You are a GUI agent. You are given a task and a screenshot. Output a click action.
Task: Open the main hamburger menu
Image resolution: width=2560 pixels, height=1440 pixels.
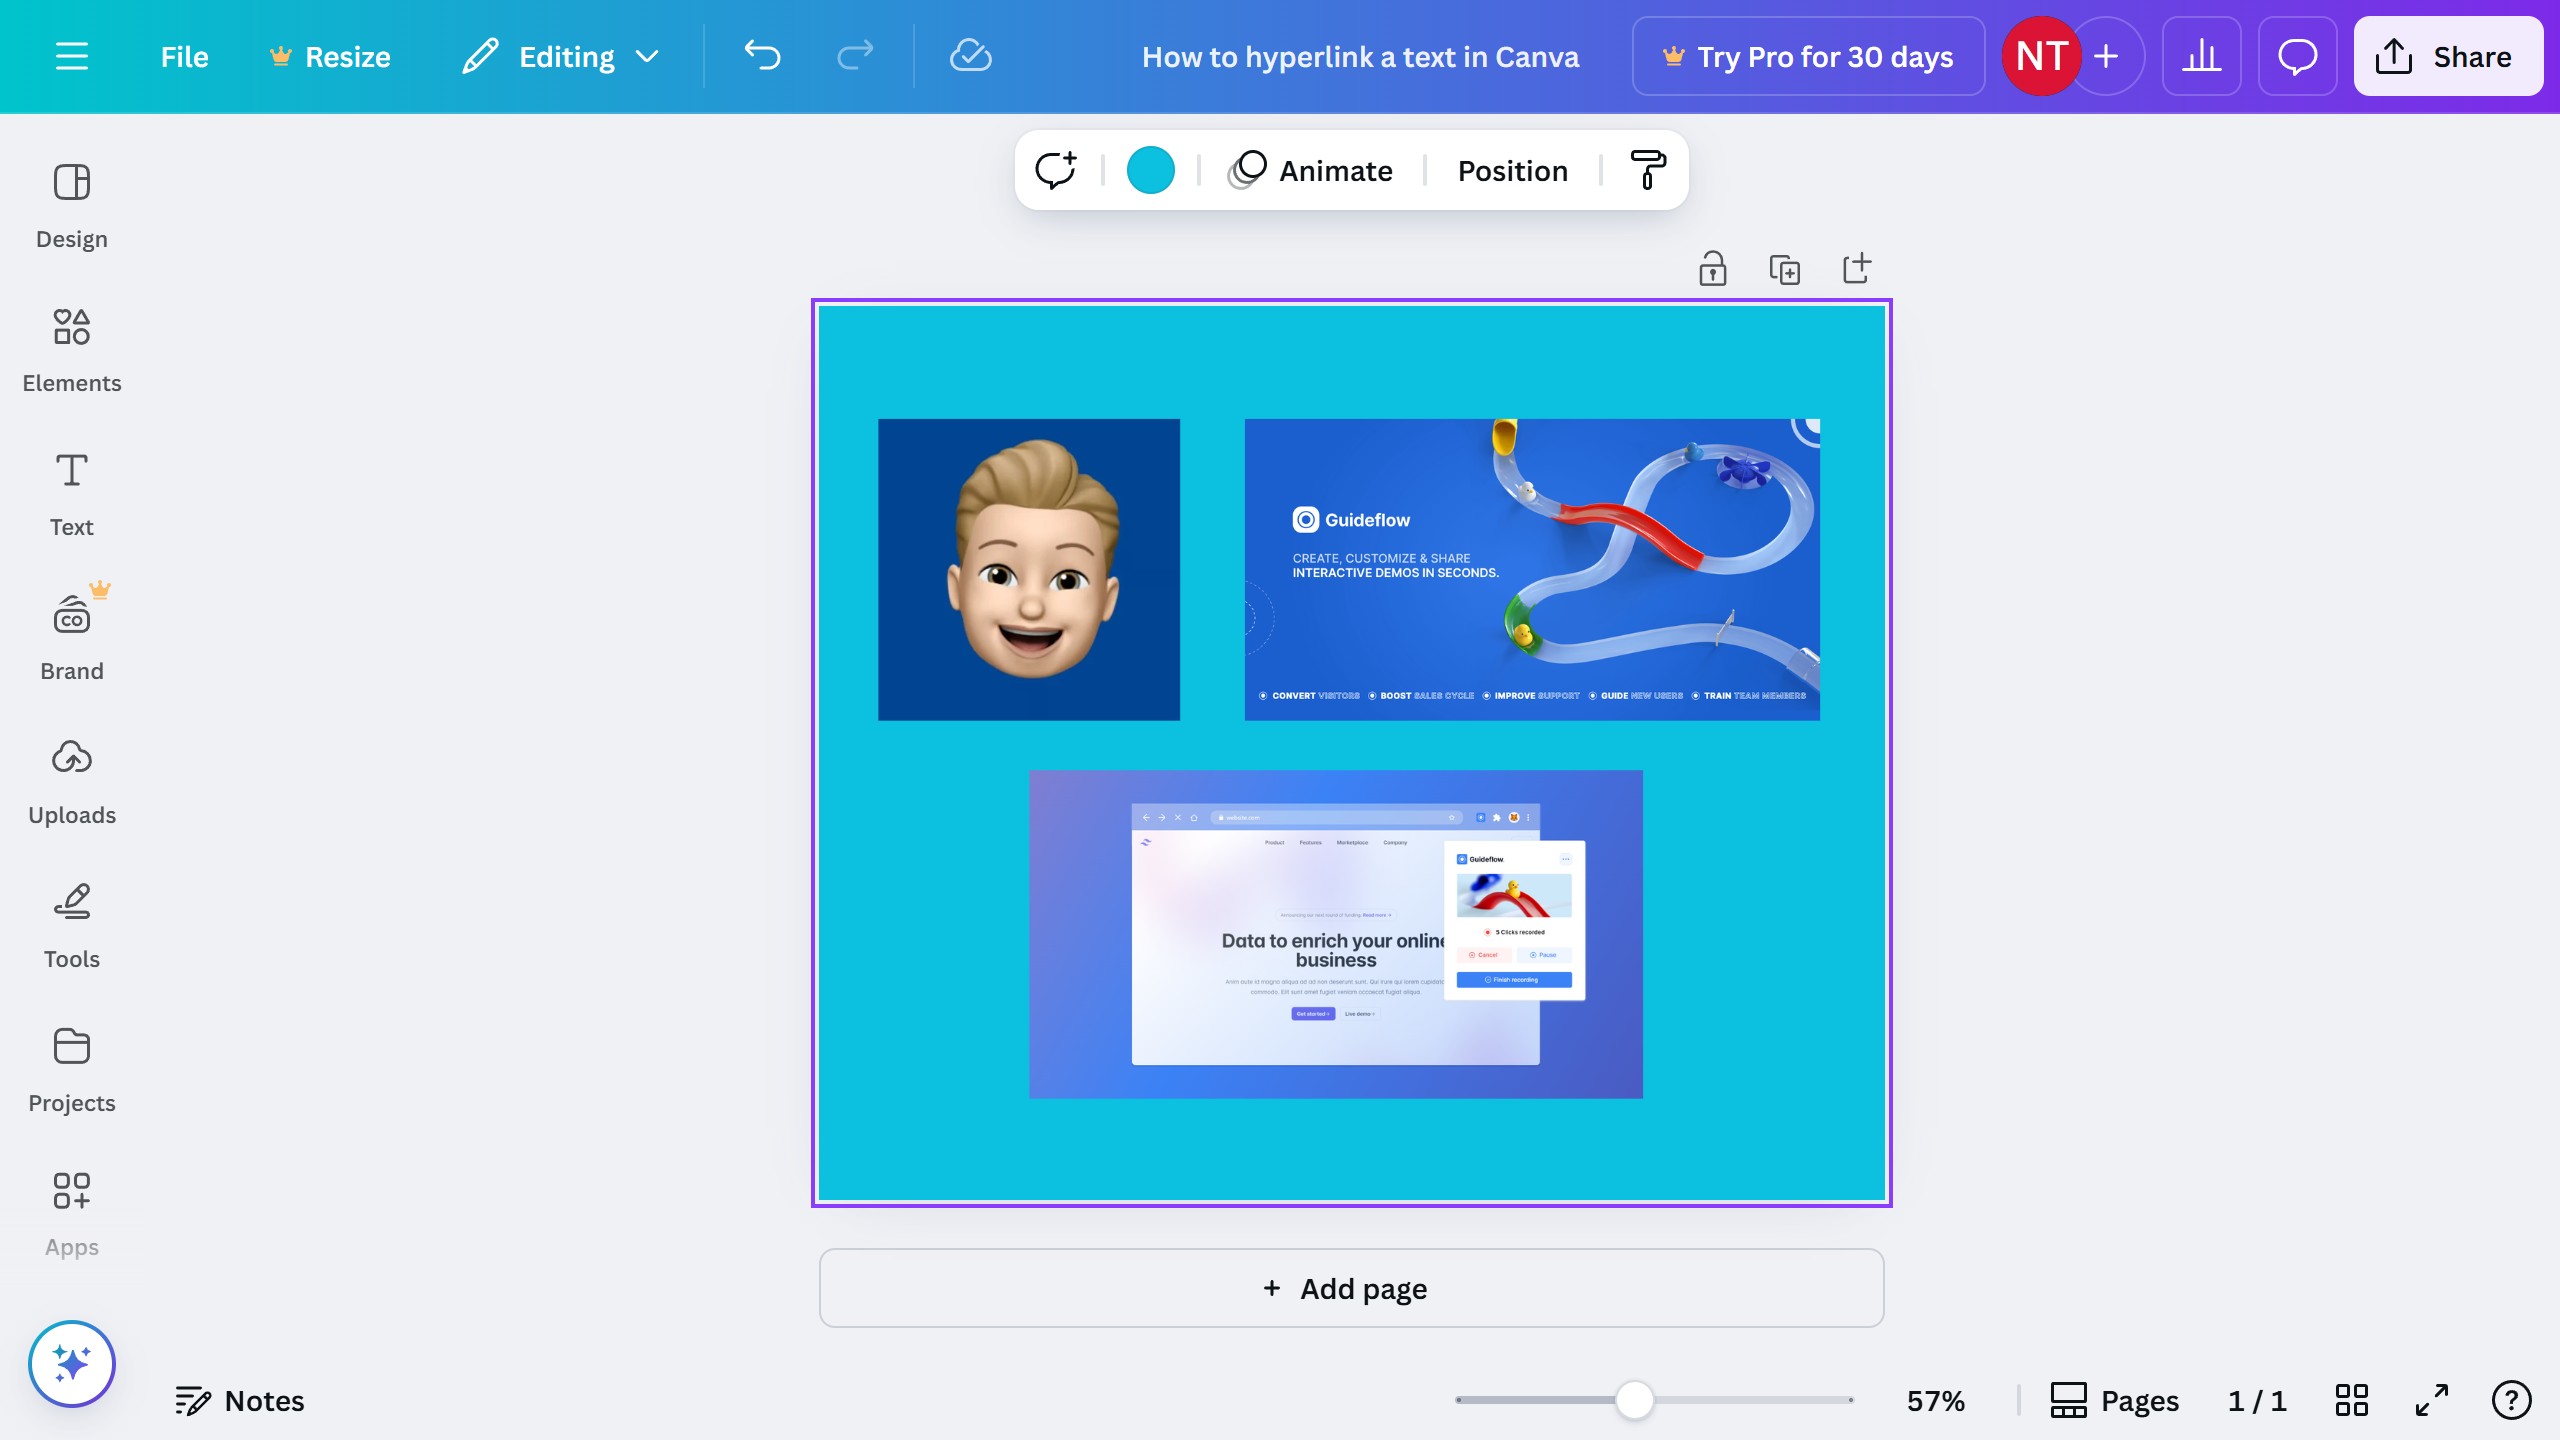tap(71, 56)
